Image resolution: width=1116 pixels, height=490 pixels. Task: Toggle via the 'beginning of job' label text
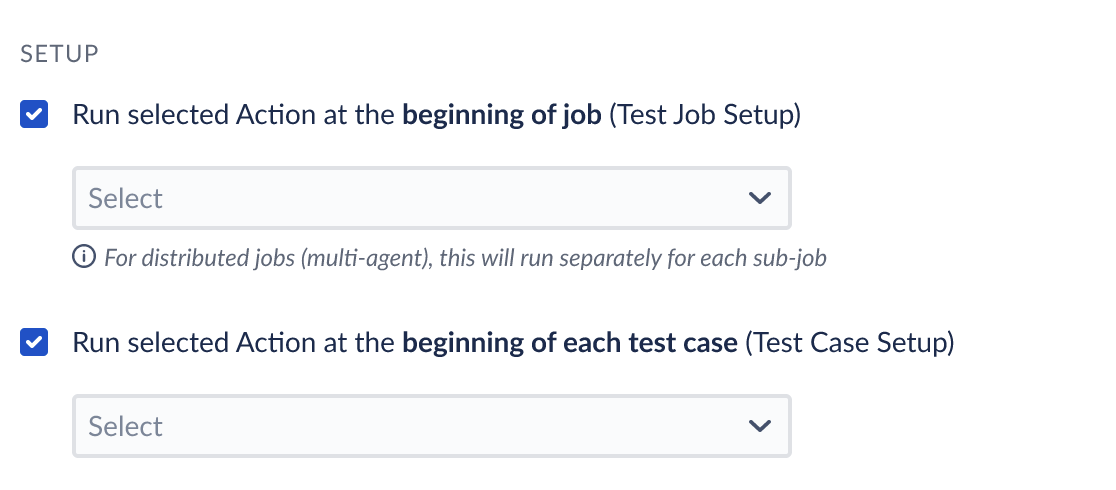[x=502, y=115]
